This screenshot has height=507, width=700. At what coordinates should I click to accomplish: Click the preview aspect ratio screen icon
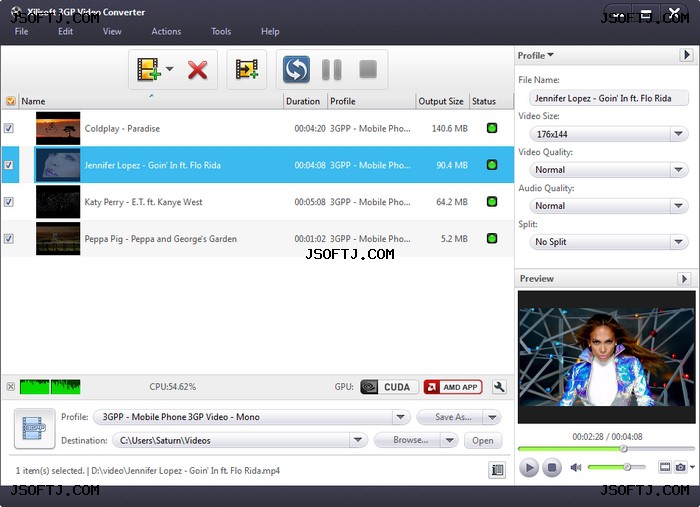click(665, 467)
